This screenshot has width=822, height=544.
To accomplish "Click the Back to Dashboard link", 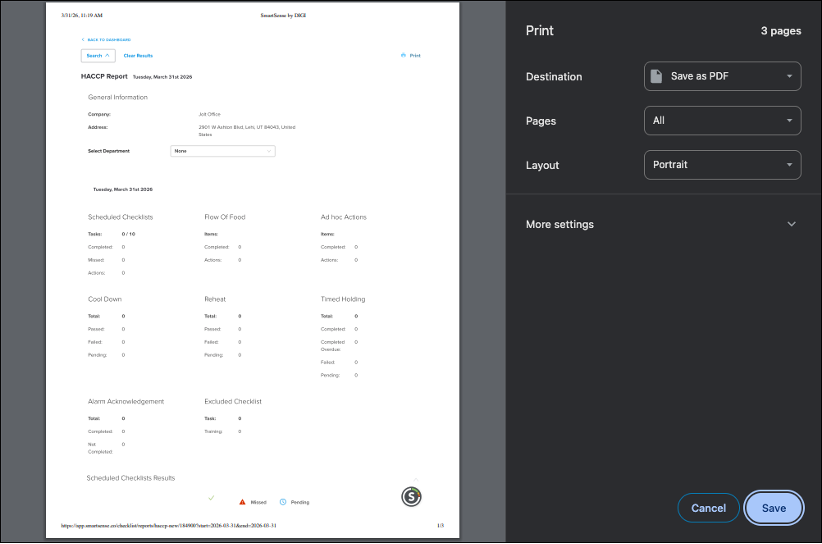I will 109,40.
